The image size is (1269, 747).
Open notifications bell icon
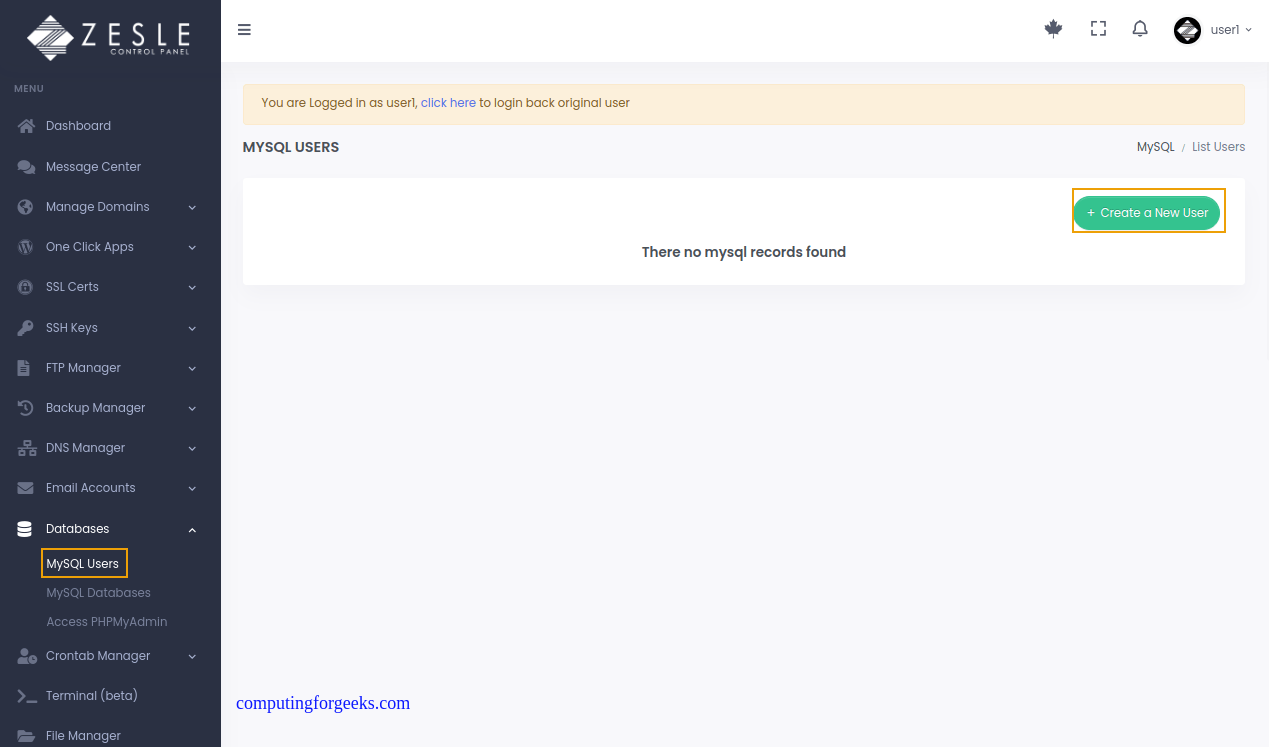coord(1140,29)
